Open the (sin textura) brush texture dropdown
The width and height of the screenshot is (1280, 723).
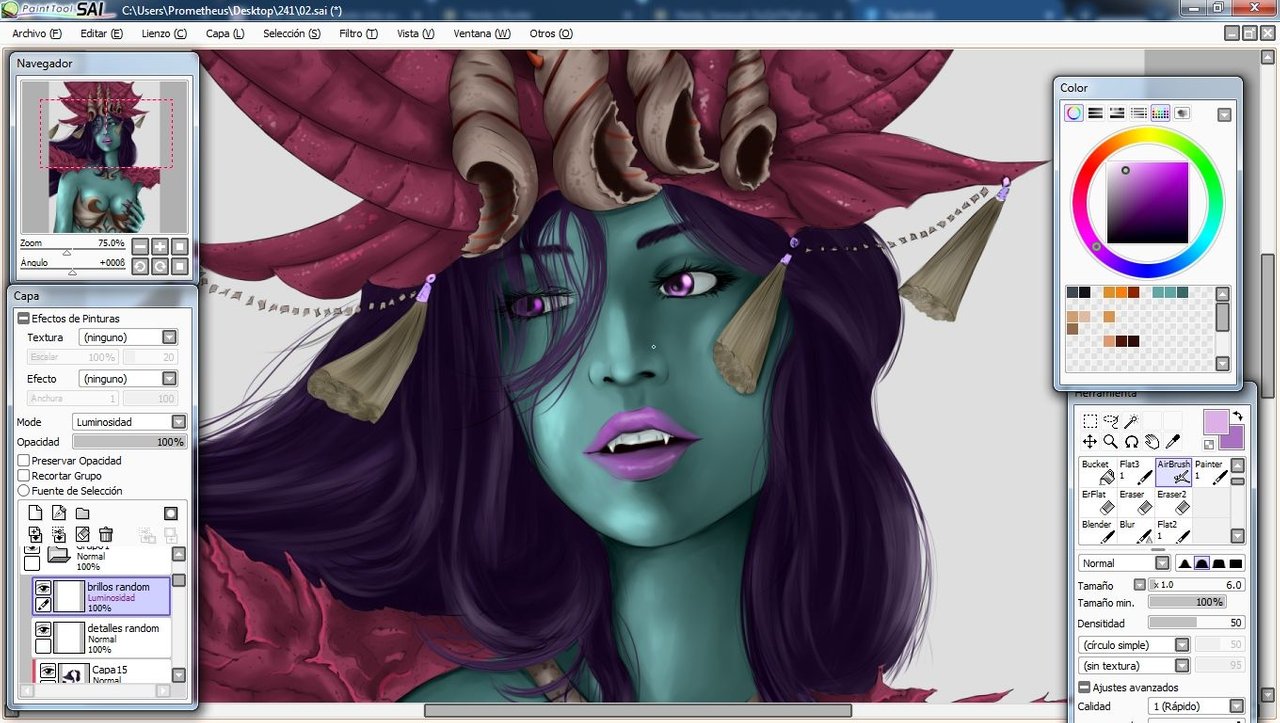1135,665
